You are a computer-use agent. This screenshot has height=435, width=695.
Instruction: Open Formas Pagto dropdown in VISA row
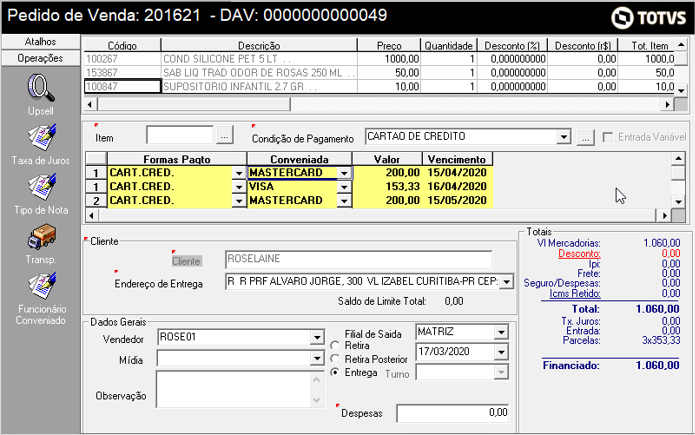coord(239,187)
